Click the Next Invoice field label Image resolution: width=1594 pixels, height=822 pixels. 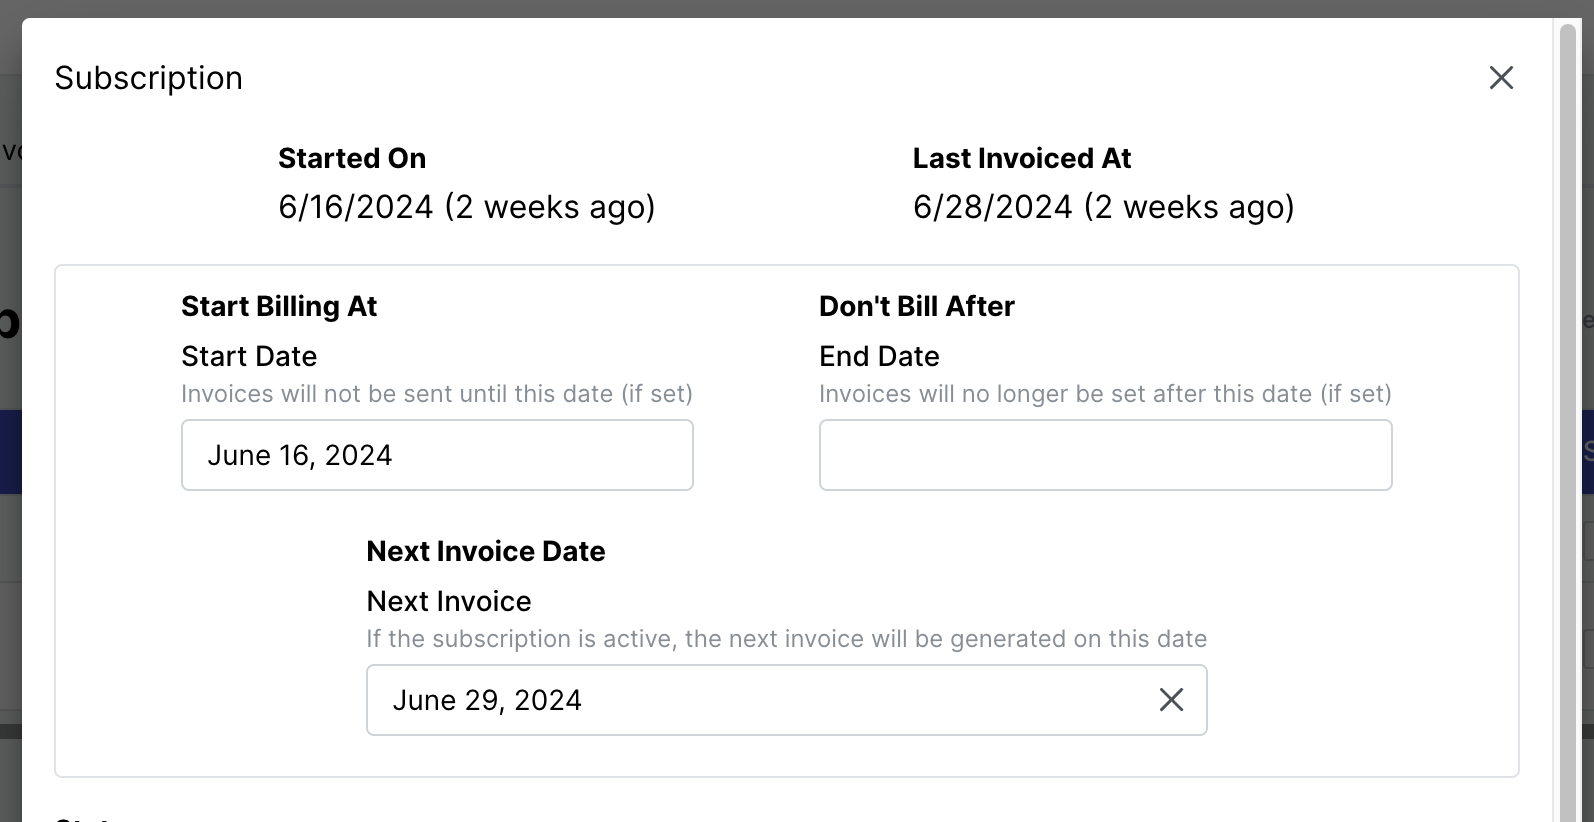449,601
